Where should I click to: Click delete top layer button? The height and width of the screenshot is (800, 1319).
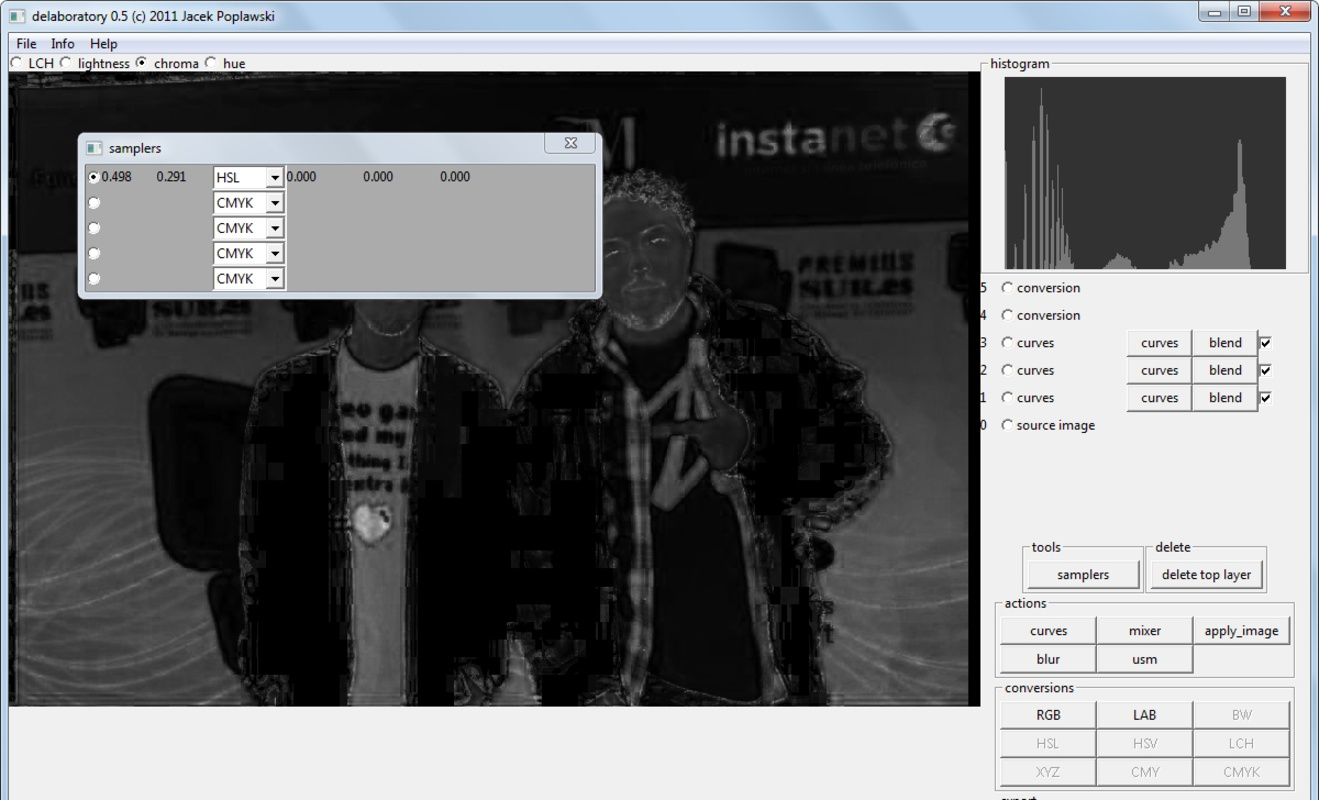[1206, 575]
